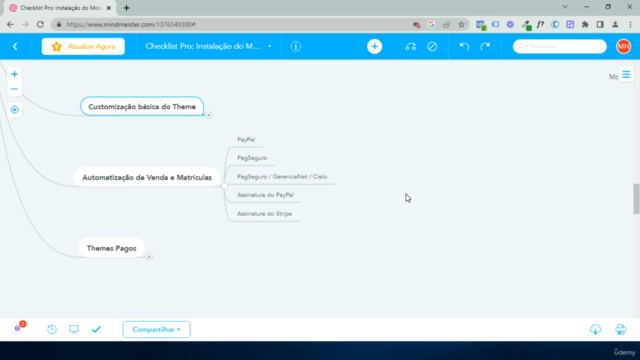Open the help icon with notification badge
This screenshot has height=360, width=640.
click(x=18, y=328)
